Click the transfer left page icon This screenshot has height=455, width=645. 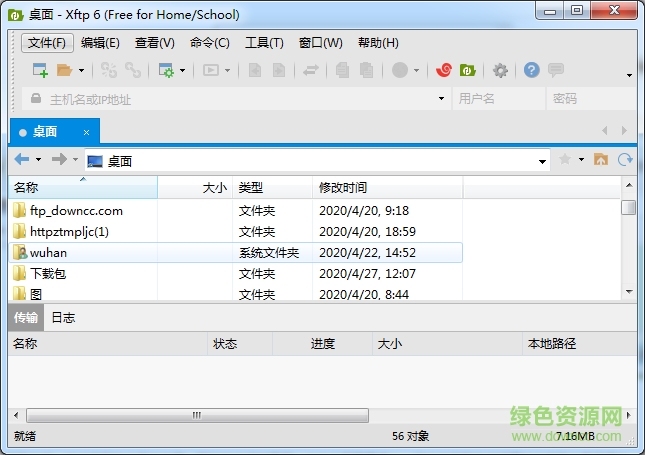pyautogui.click(x=255, y=70)
